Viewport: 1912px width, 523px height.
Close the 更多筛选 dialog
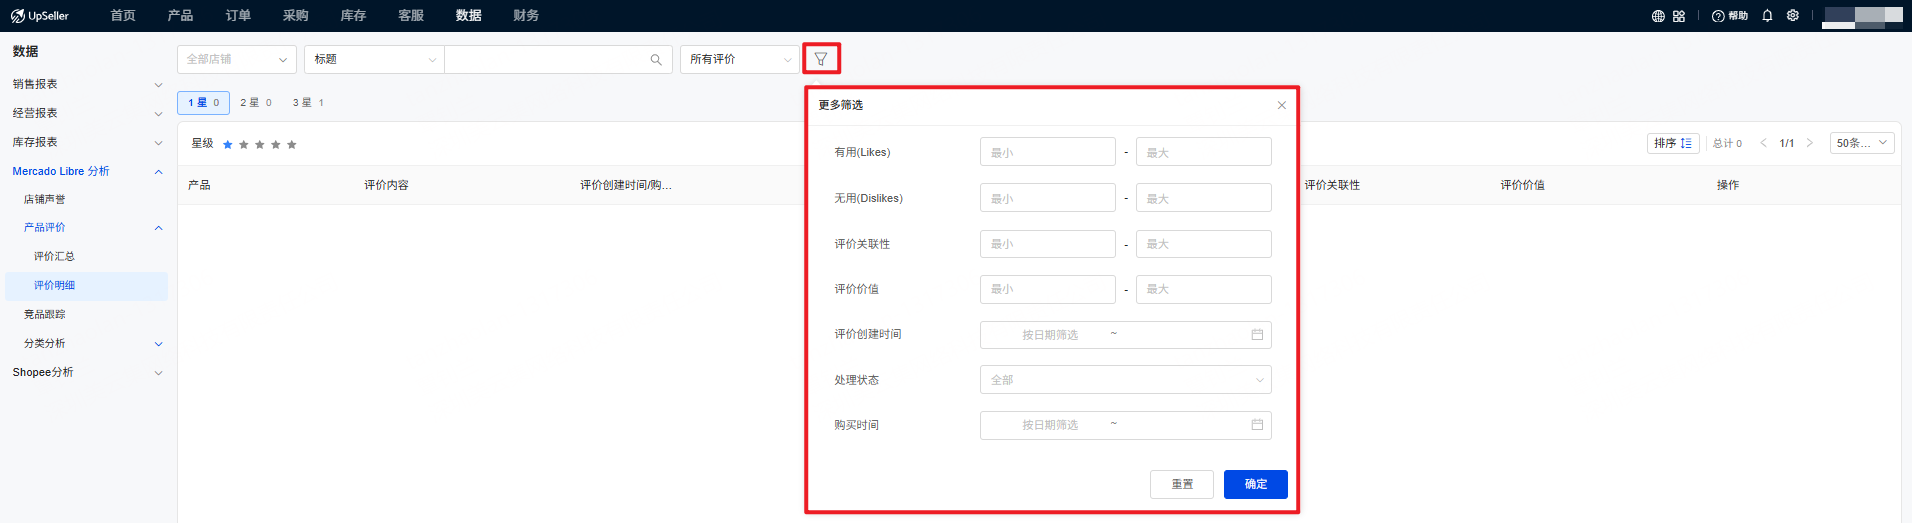[x=1281, y=105]
